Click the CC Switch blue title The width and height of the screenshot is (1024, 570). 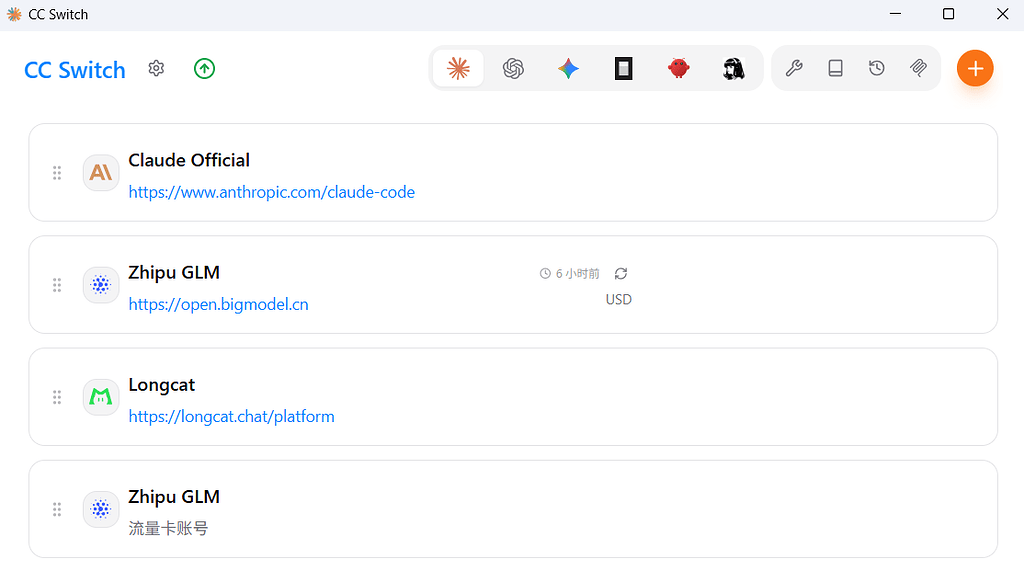pos(74,70)
